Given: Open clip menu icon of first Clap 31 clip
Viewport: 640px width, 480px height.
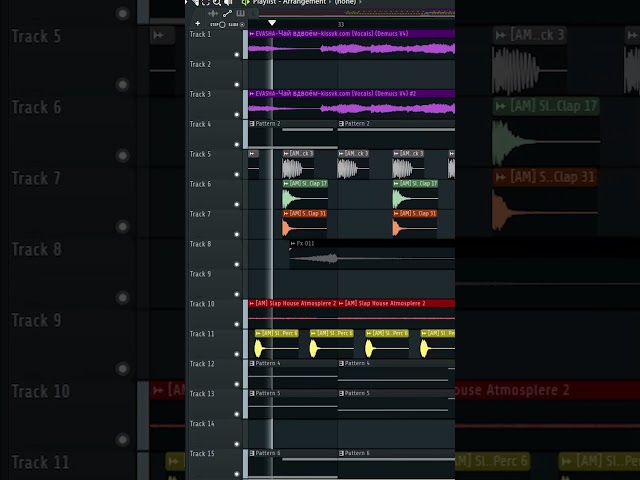Looking at the screenshot, I should [x=286, y=213].
